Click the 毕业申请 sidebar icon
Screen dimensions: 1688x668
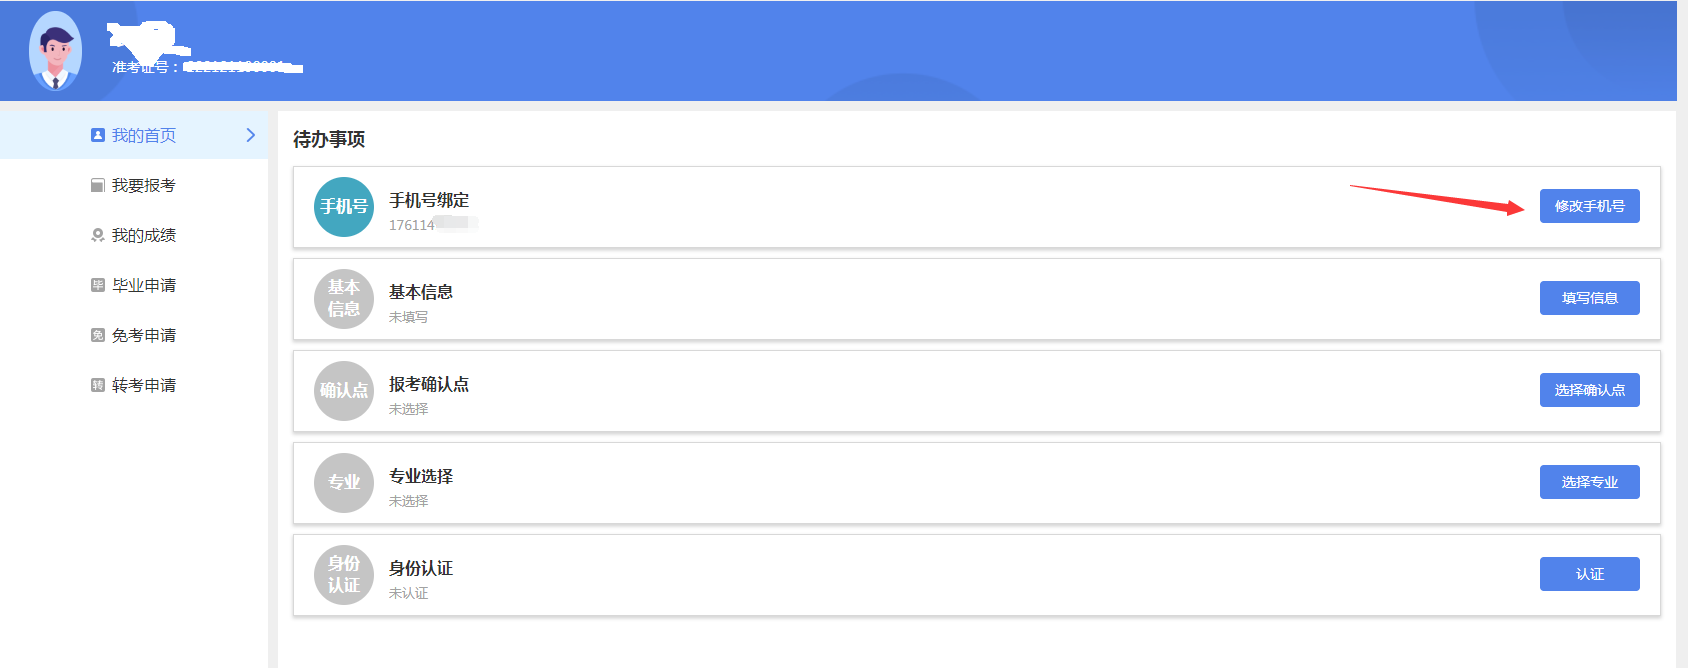tap(98, 285)
